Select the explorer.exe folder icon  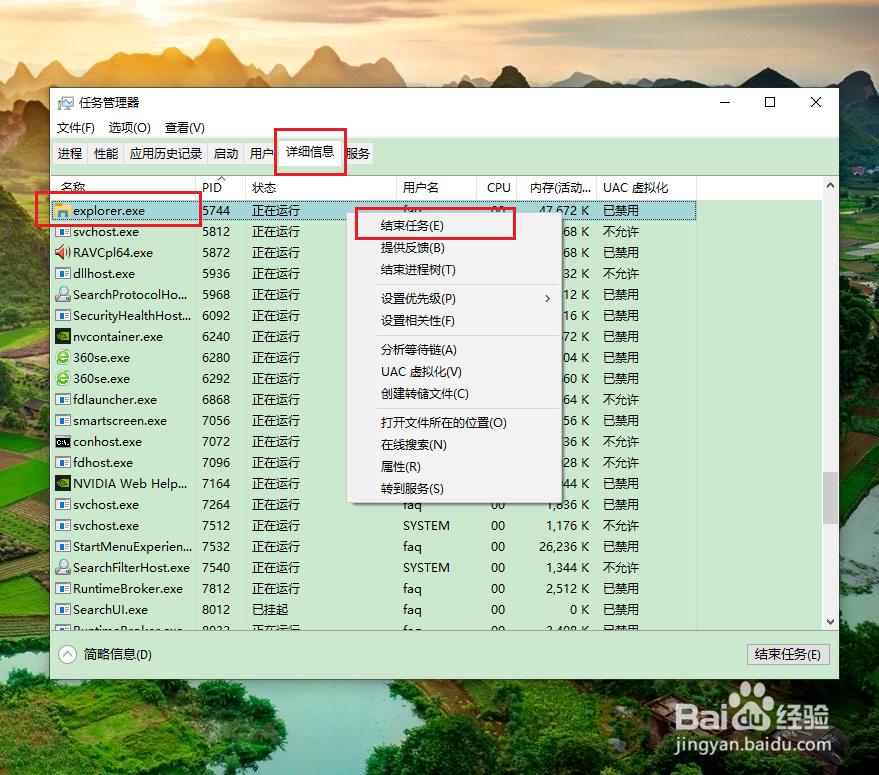(x=62, y=210)
